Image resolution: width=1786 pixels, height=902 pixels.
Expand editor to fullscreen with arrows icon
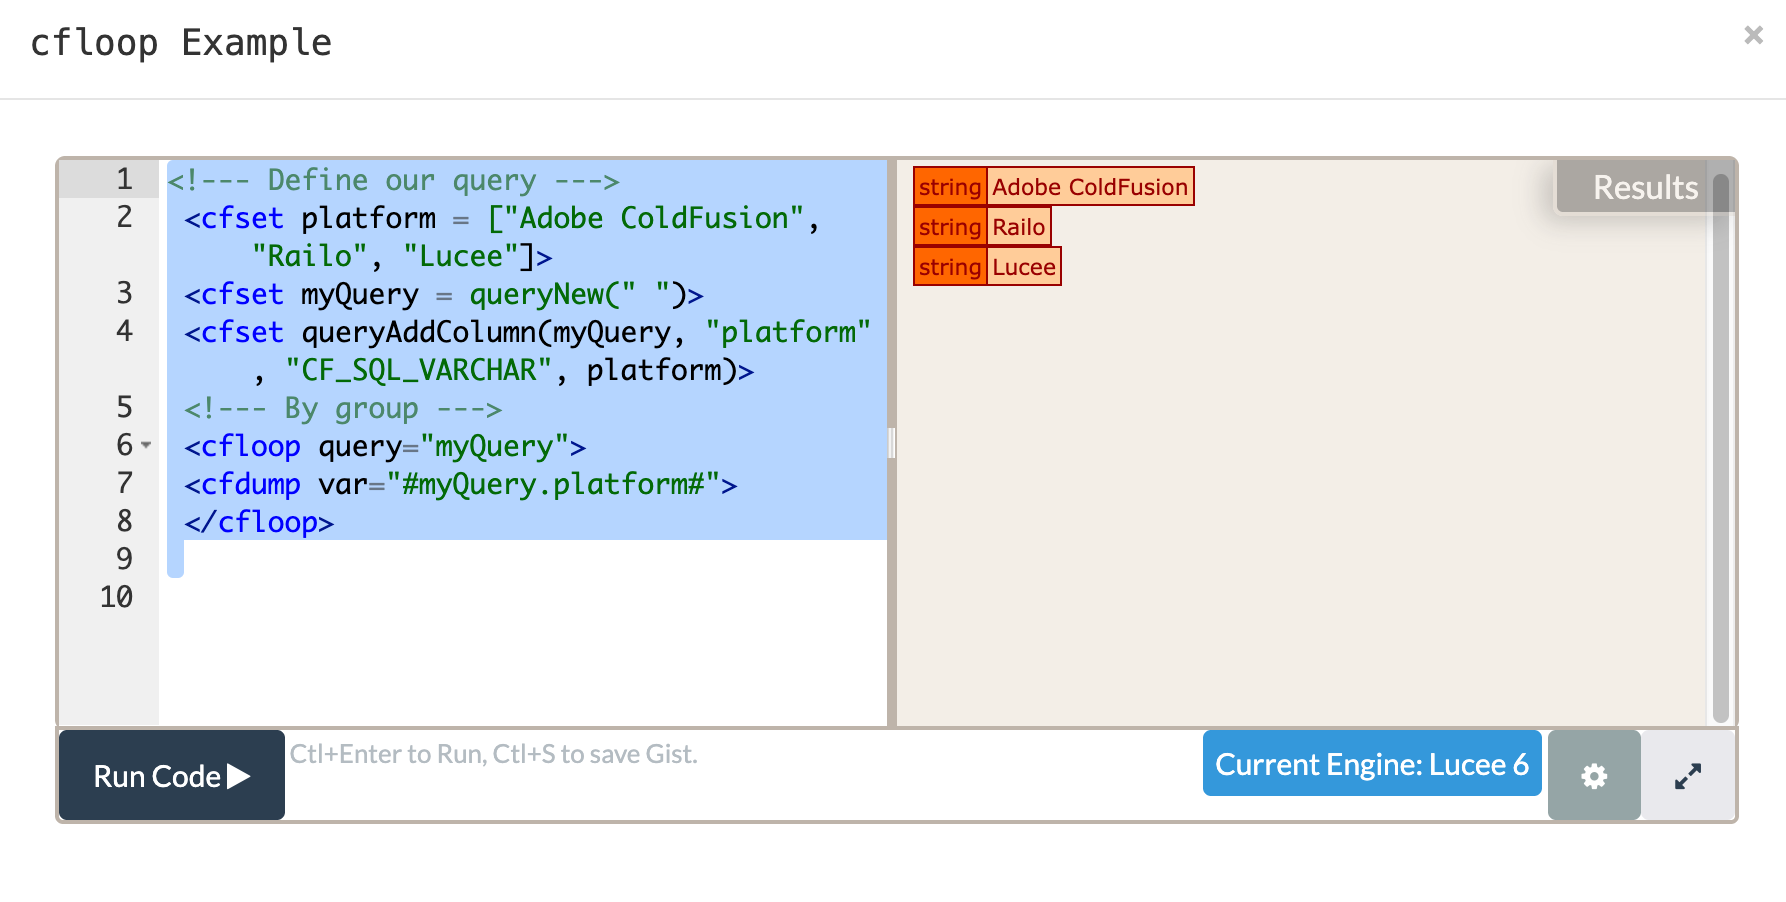[x=1687, y=776]
